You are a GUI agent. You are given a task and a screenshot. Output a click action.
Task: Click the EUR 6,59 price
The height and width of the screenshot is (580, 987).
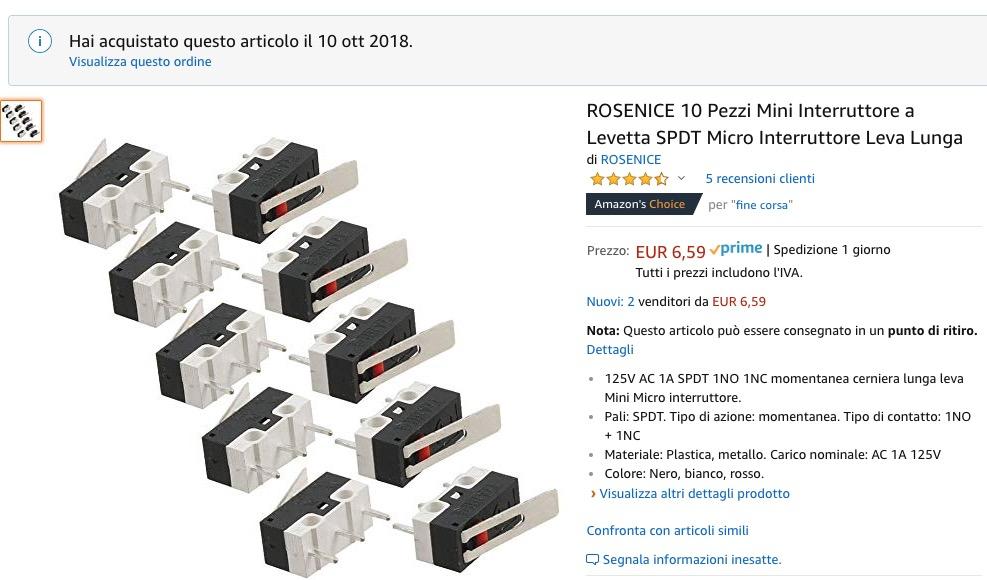[670, 251]
